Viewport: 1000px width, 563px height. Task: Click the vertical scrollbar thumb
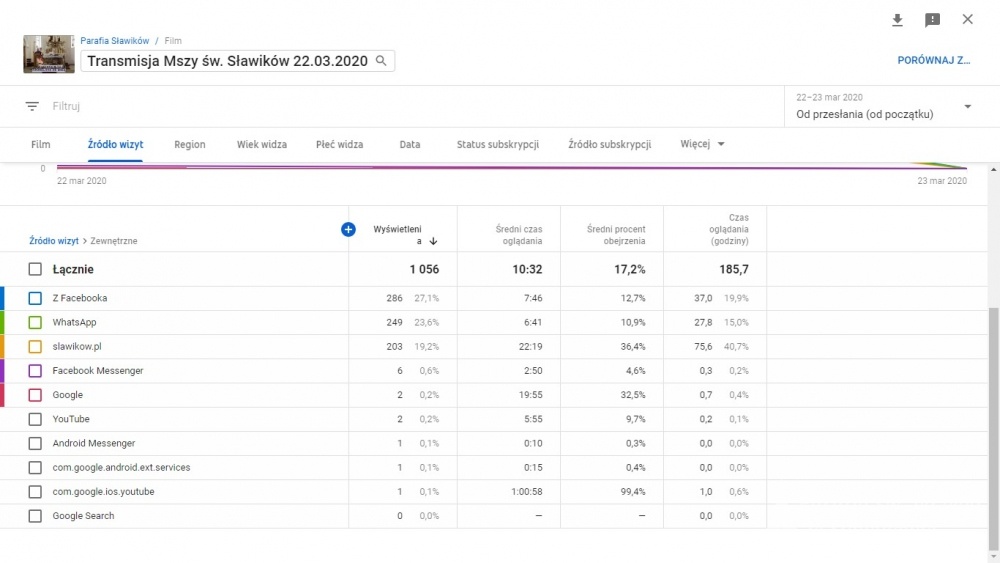pos(994,427)
